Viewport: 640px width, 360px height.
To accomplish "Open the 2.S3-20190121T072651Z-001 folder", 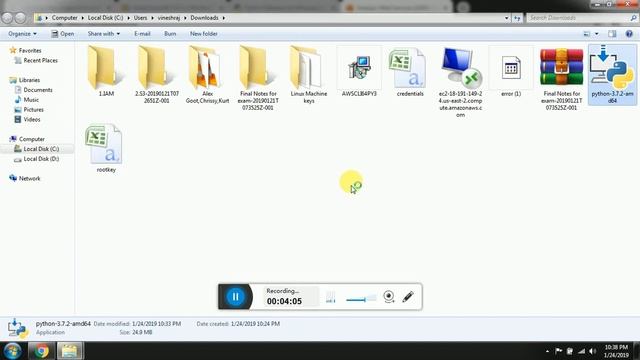I will pyautogui.click(x=156, y=74).
